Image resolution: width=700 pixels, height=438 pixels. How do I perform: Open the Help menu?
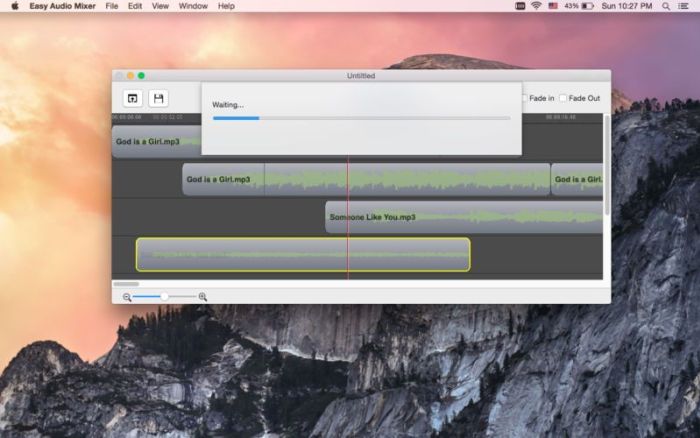(x=226, y=6)
